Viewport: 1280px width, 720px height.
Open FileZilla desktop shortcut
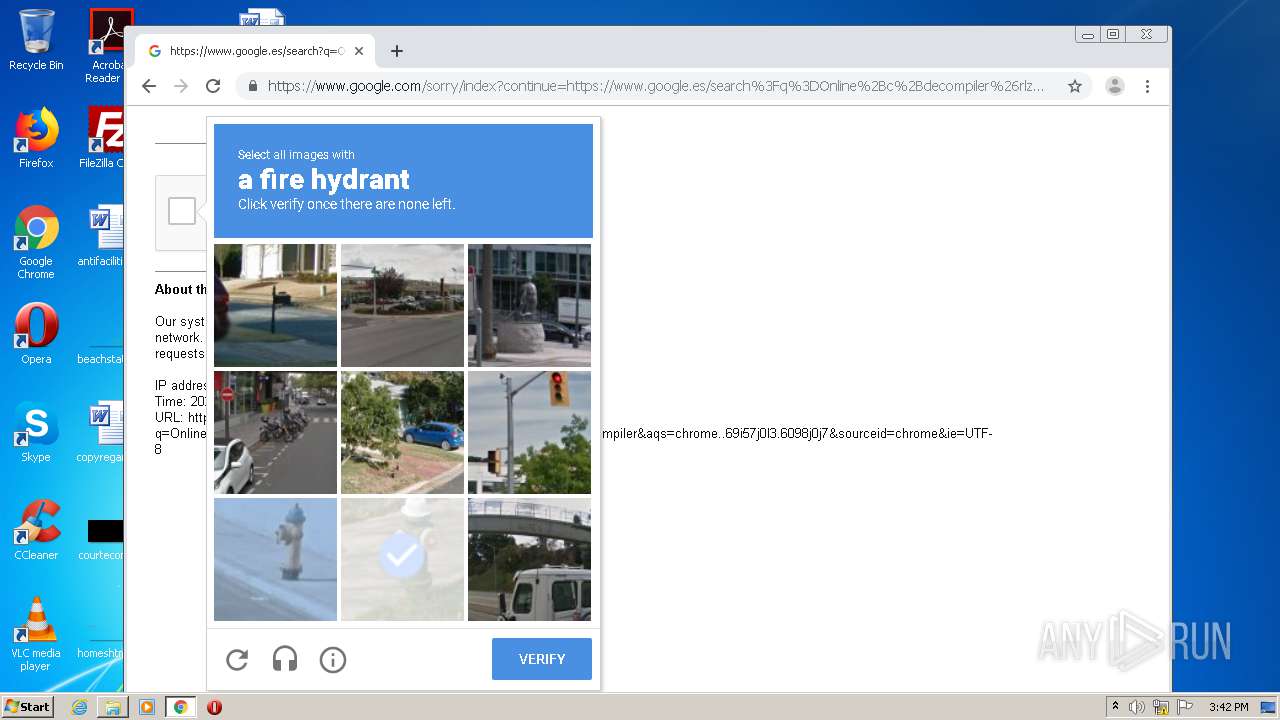pos(103,138)
